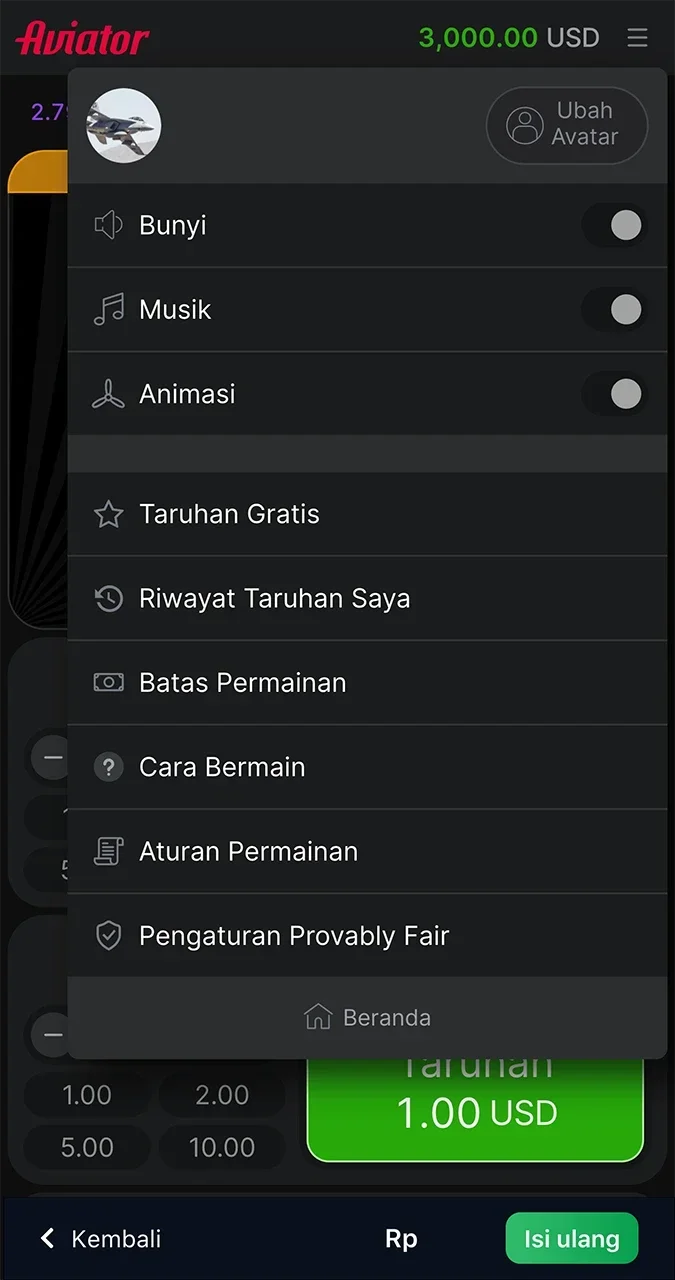The image size is (675, 1280).
Task: Click the star icon for Taruhan Gratis
Action: point(108,514)
